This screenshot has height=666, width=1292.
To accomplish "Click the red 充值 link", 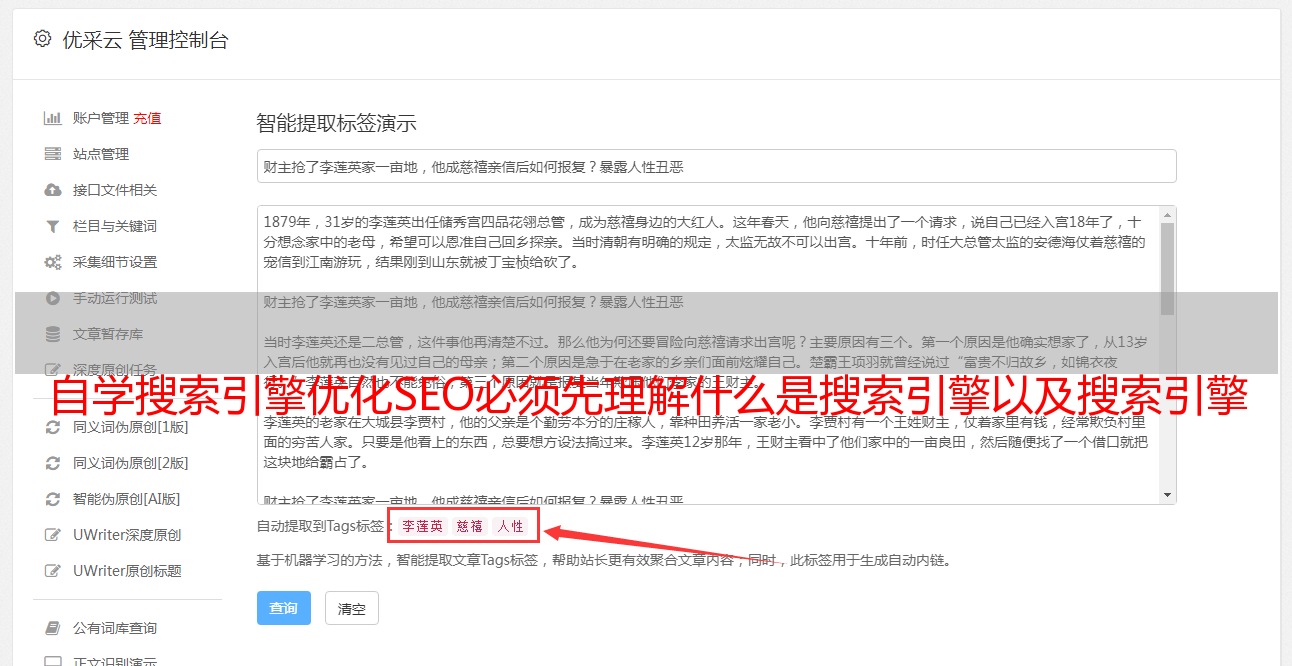I will click(147, 118).
